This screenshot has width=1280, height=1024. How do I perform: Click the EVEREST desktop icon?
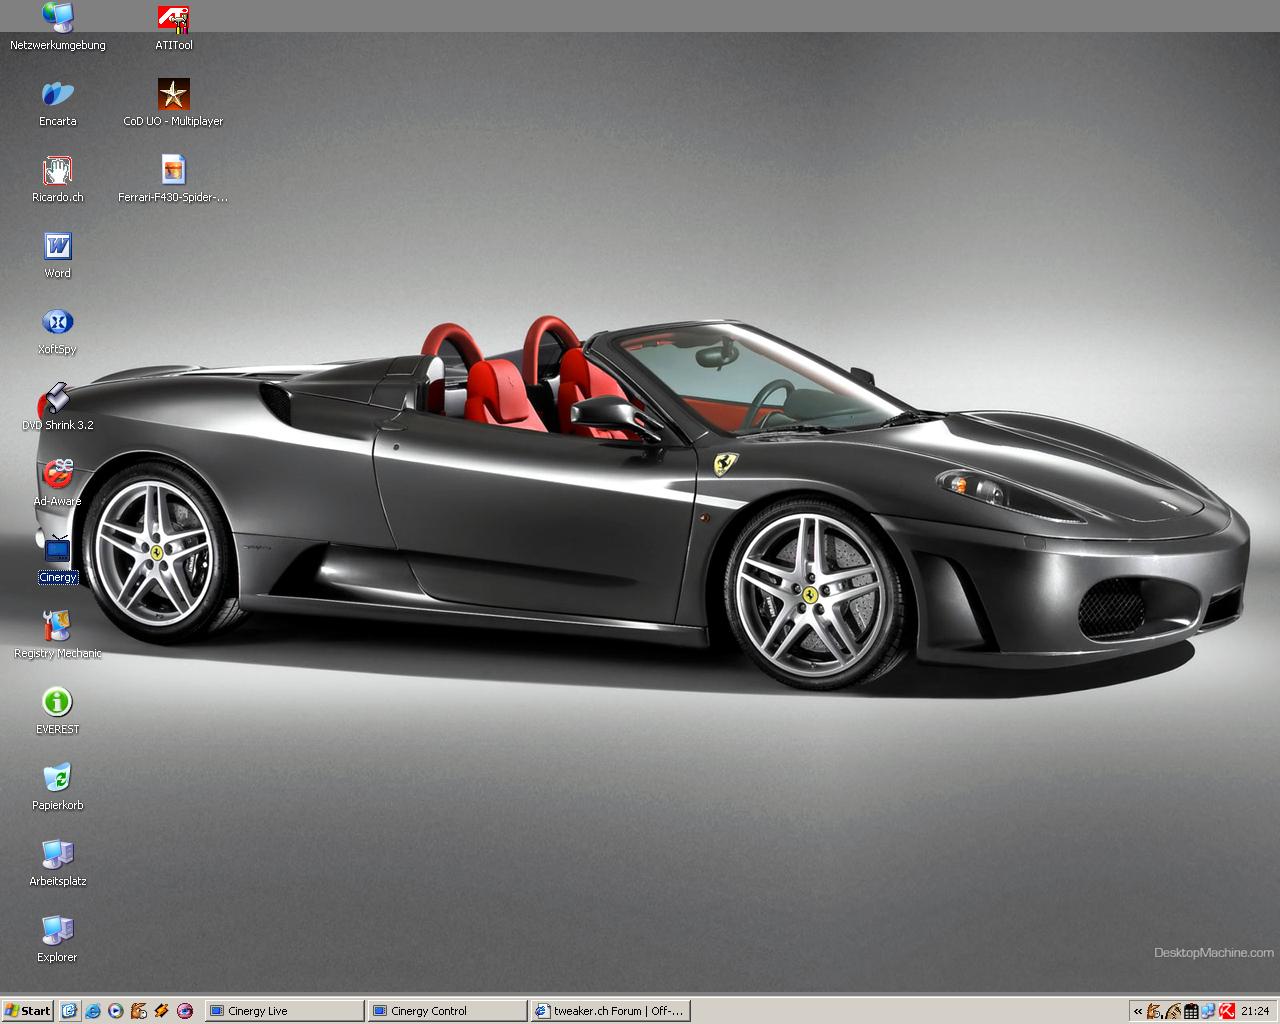(57, 704)
